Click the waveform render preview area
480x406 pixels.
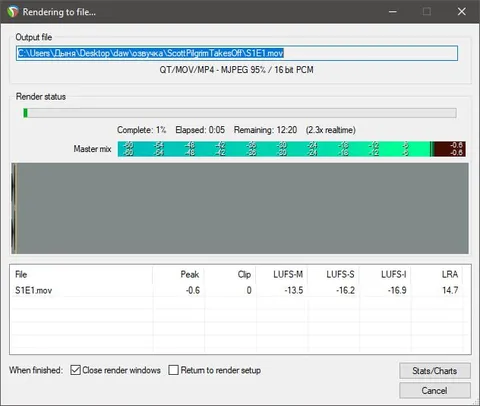(240, 208)
